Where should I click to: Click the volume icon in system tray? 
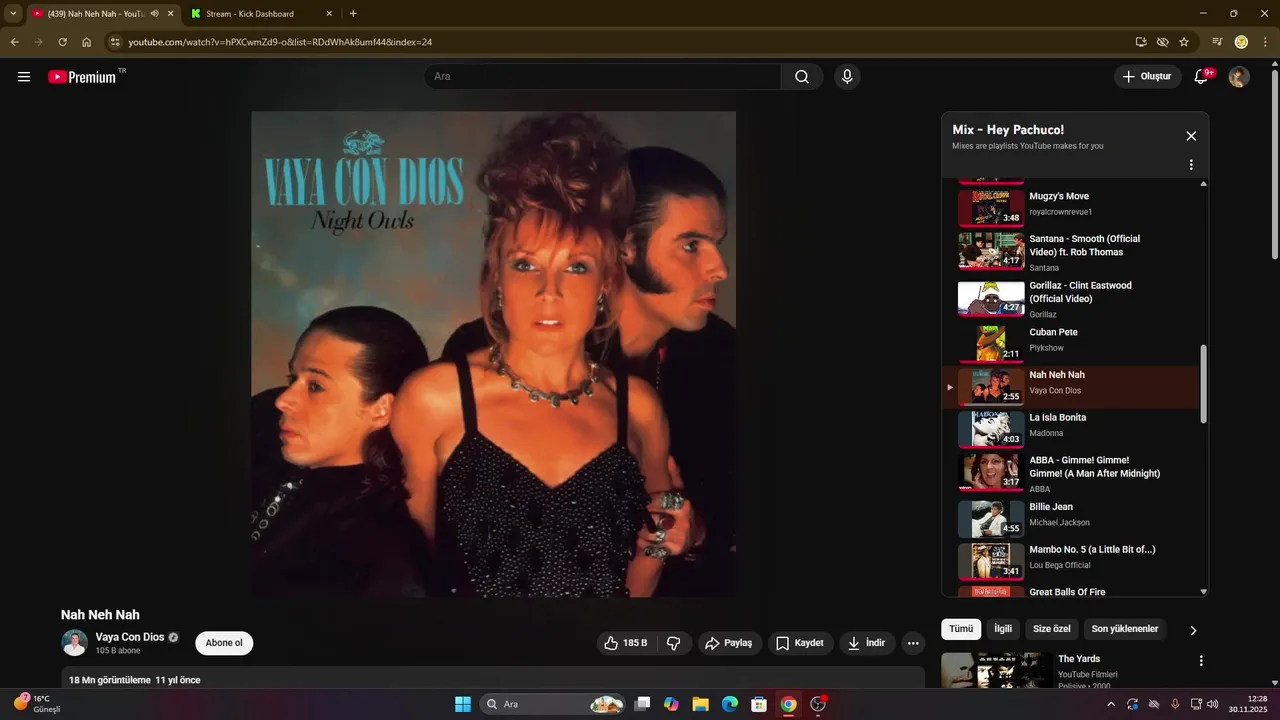[1213, 704]
